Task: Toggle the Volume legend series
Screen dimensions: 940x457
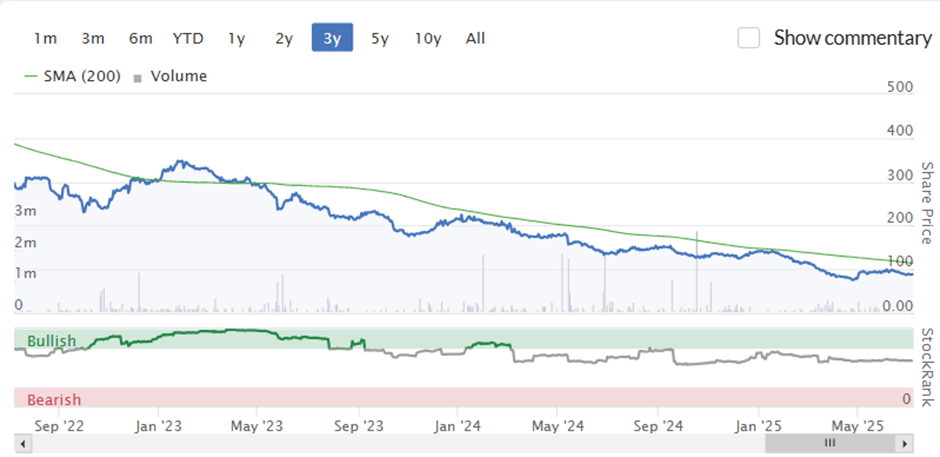Action: point(171,77)
